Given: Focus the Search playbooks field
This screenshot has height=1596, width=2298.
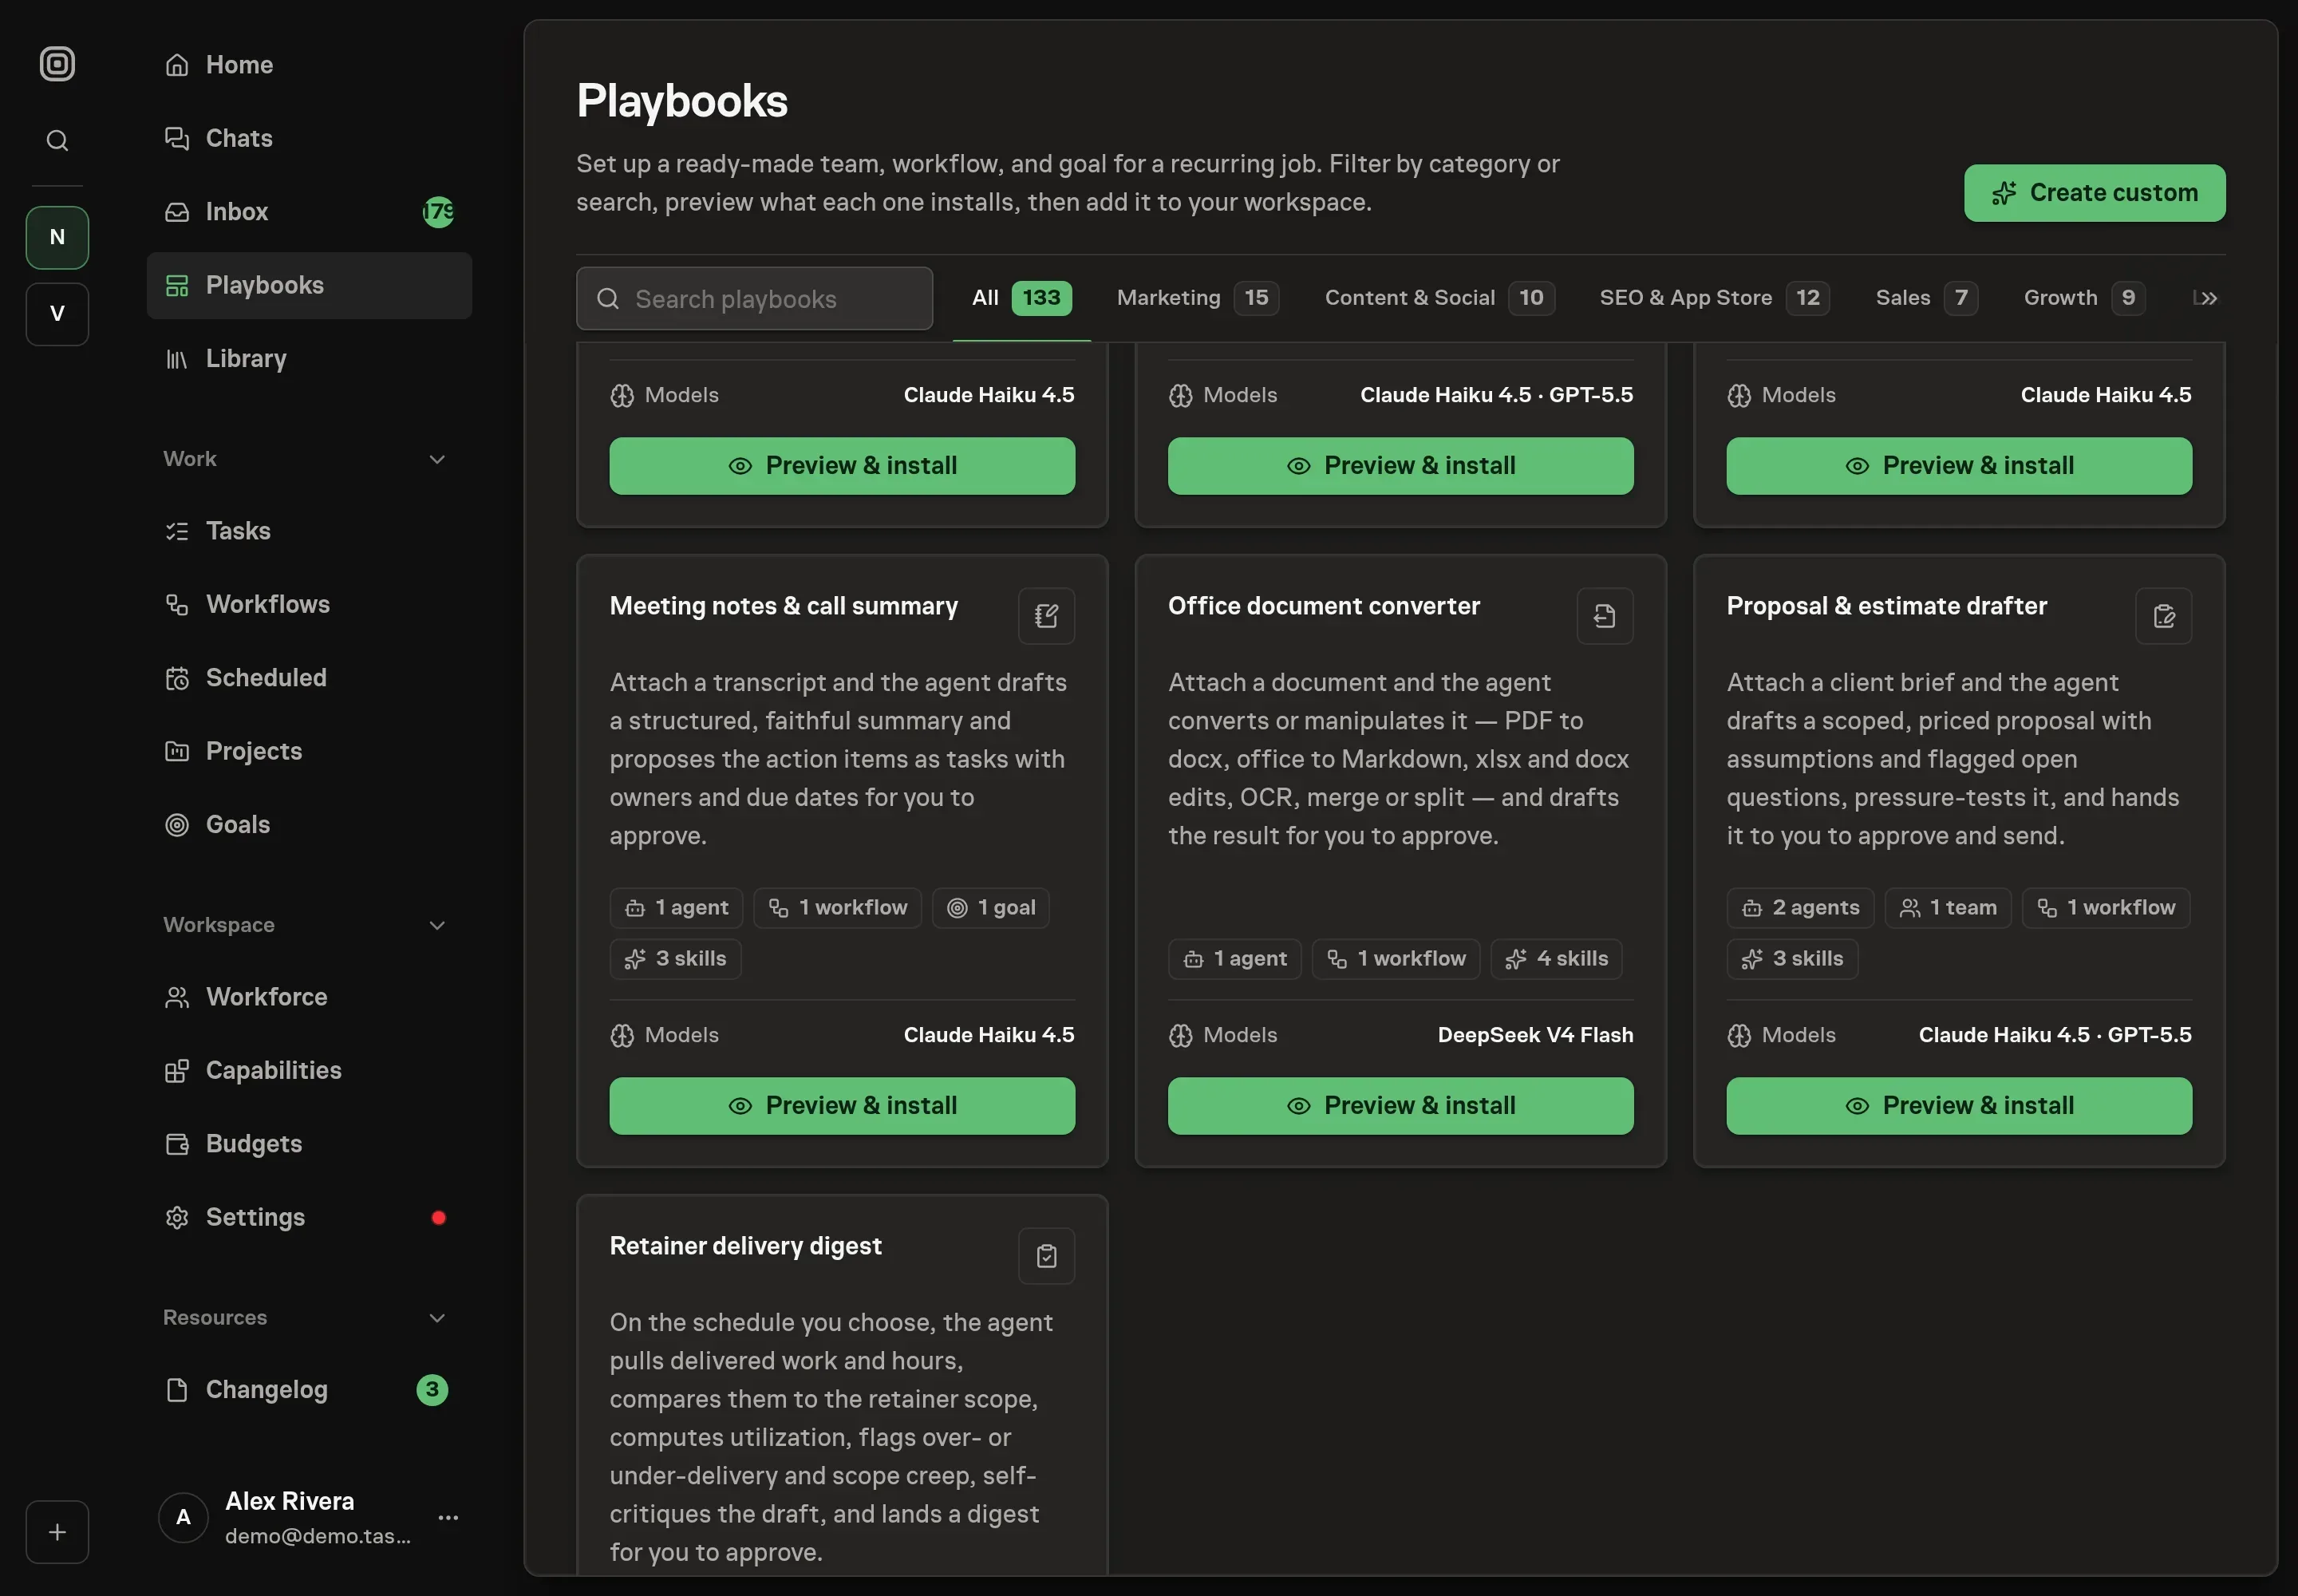Looking at the screenshot, I should 754,298.
